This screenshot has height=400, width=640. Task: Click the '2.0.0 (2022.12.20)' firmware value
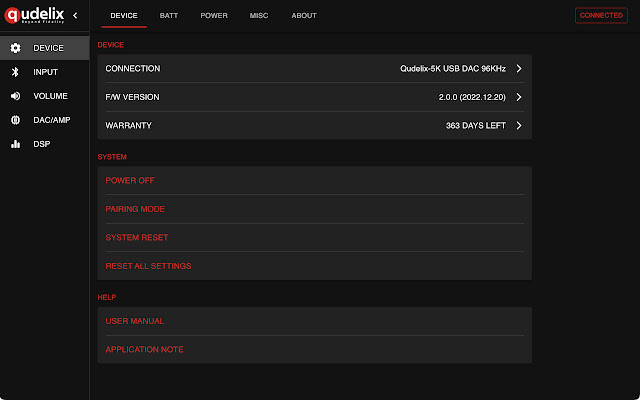point(472,97)
